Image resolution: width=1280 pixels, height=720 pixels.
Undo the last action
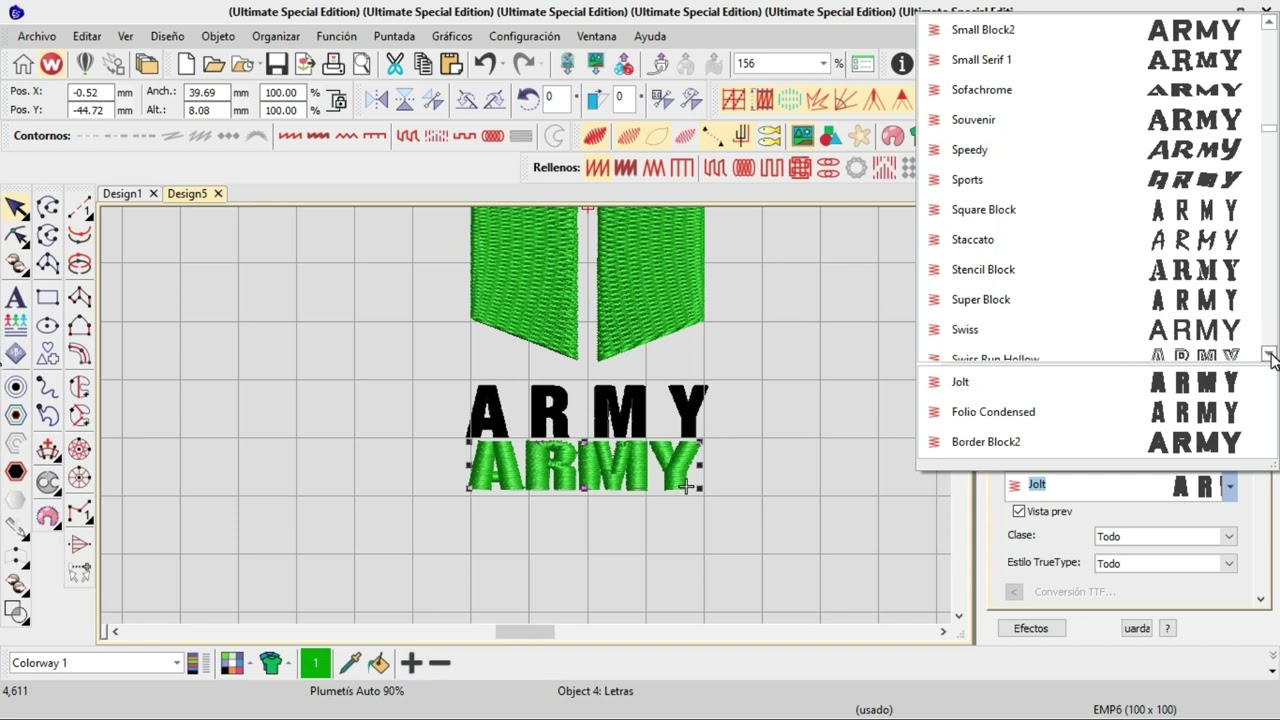pos(485,65)
